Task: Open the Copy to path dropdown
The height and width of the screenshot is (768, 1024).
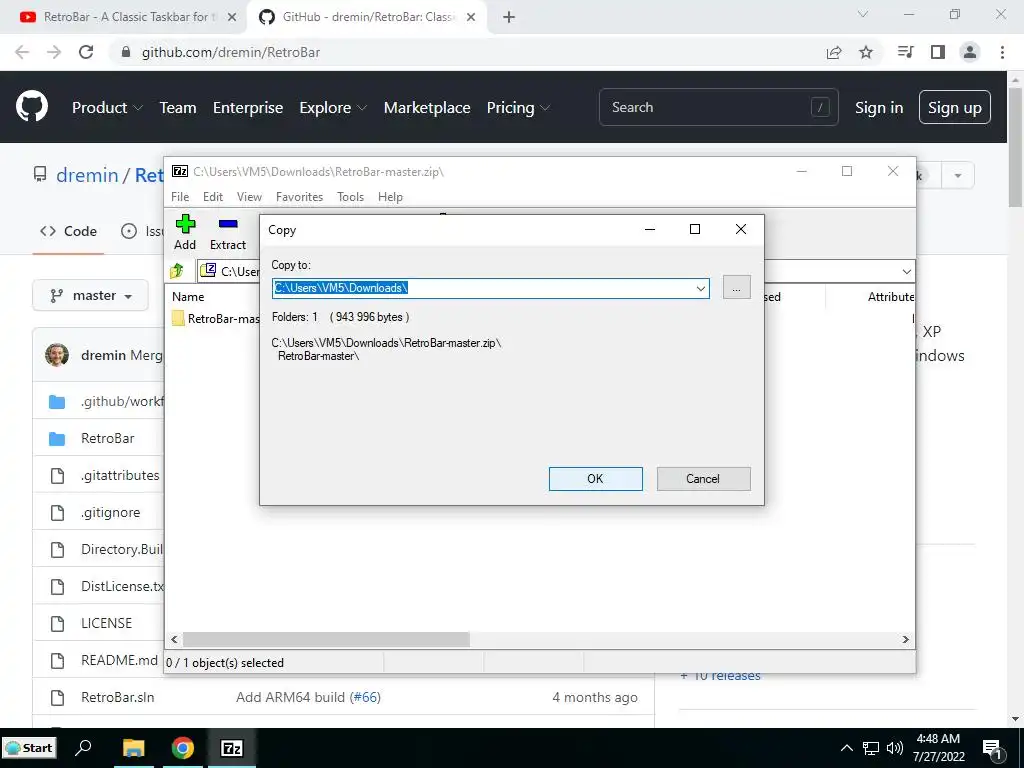Action: [700, 288]
